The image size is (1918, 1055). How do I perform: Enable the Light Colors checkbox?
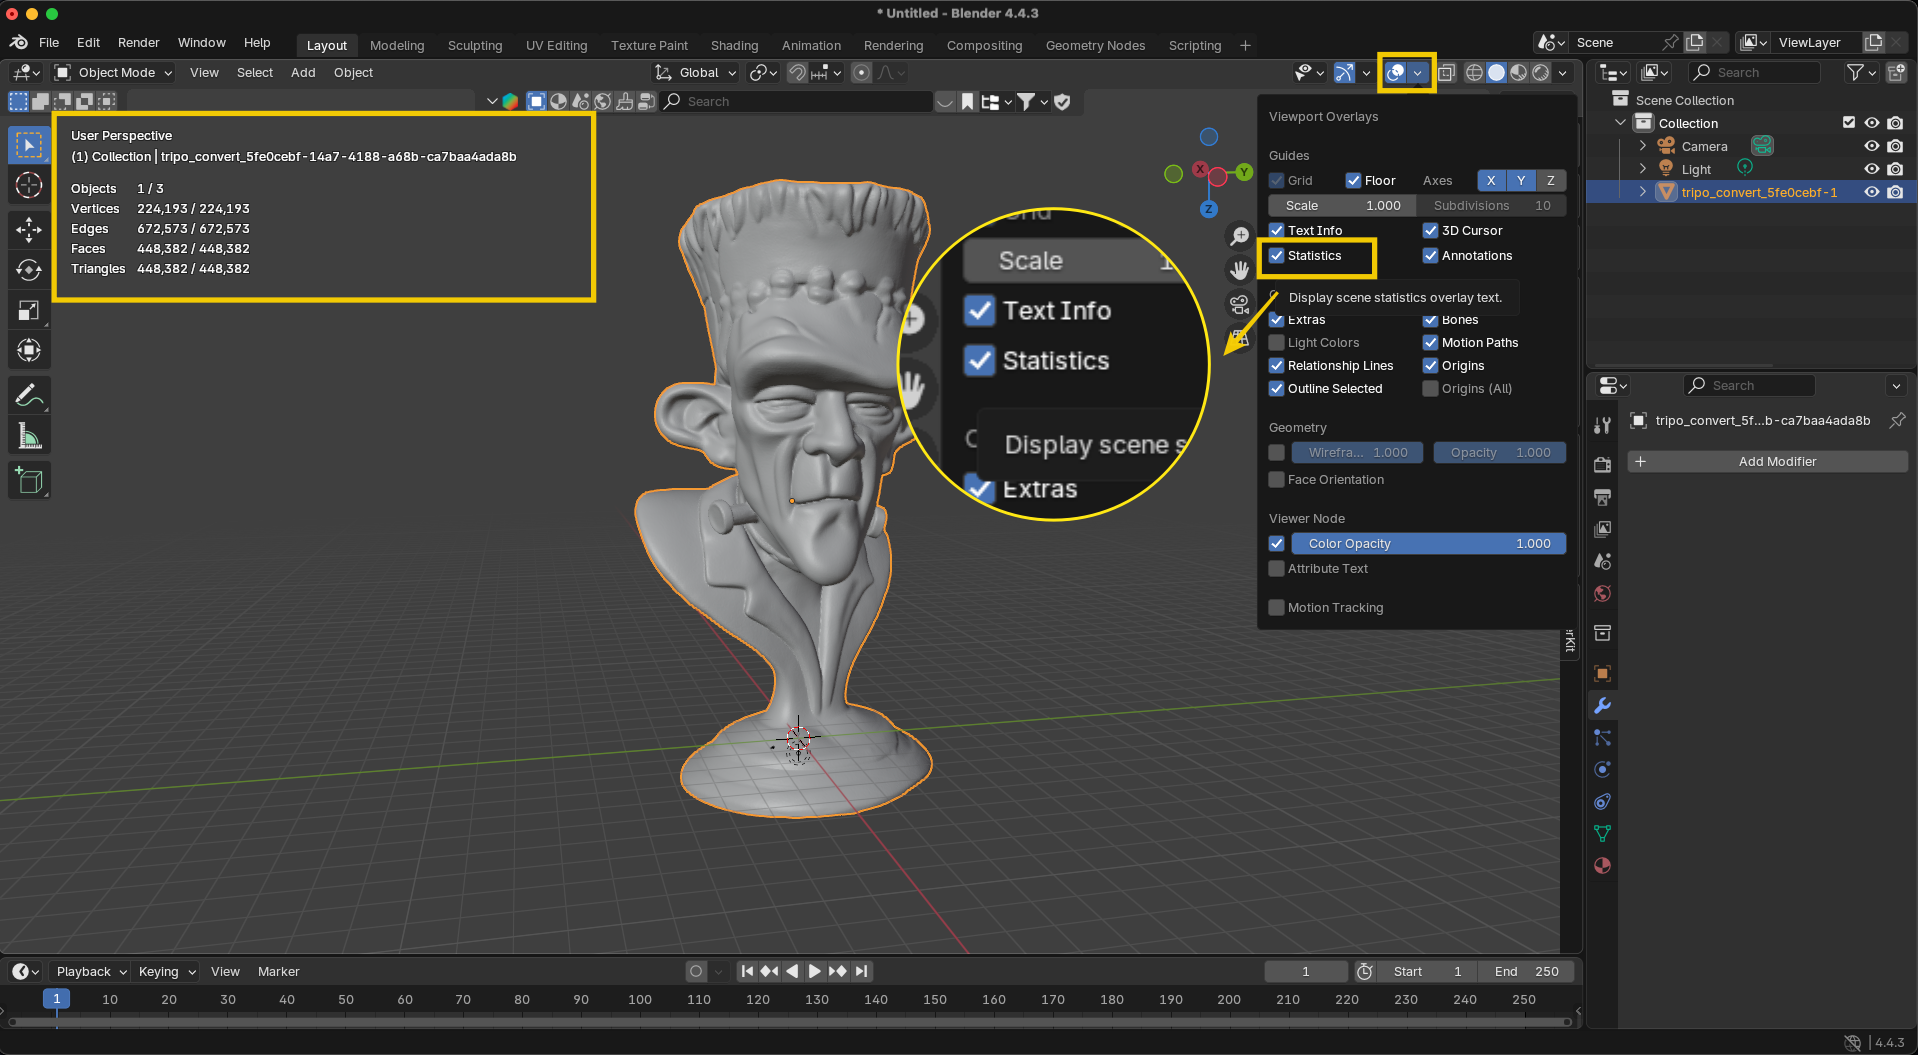click(1277, 343)
